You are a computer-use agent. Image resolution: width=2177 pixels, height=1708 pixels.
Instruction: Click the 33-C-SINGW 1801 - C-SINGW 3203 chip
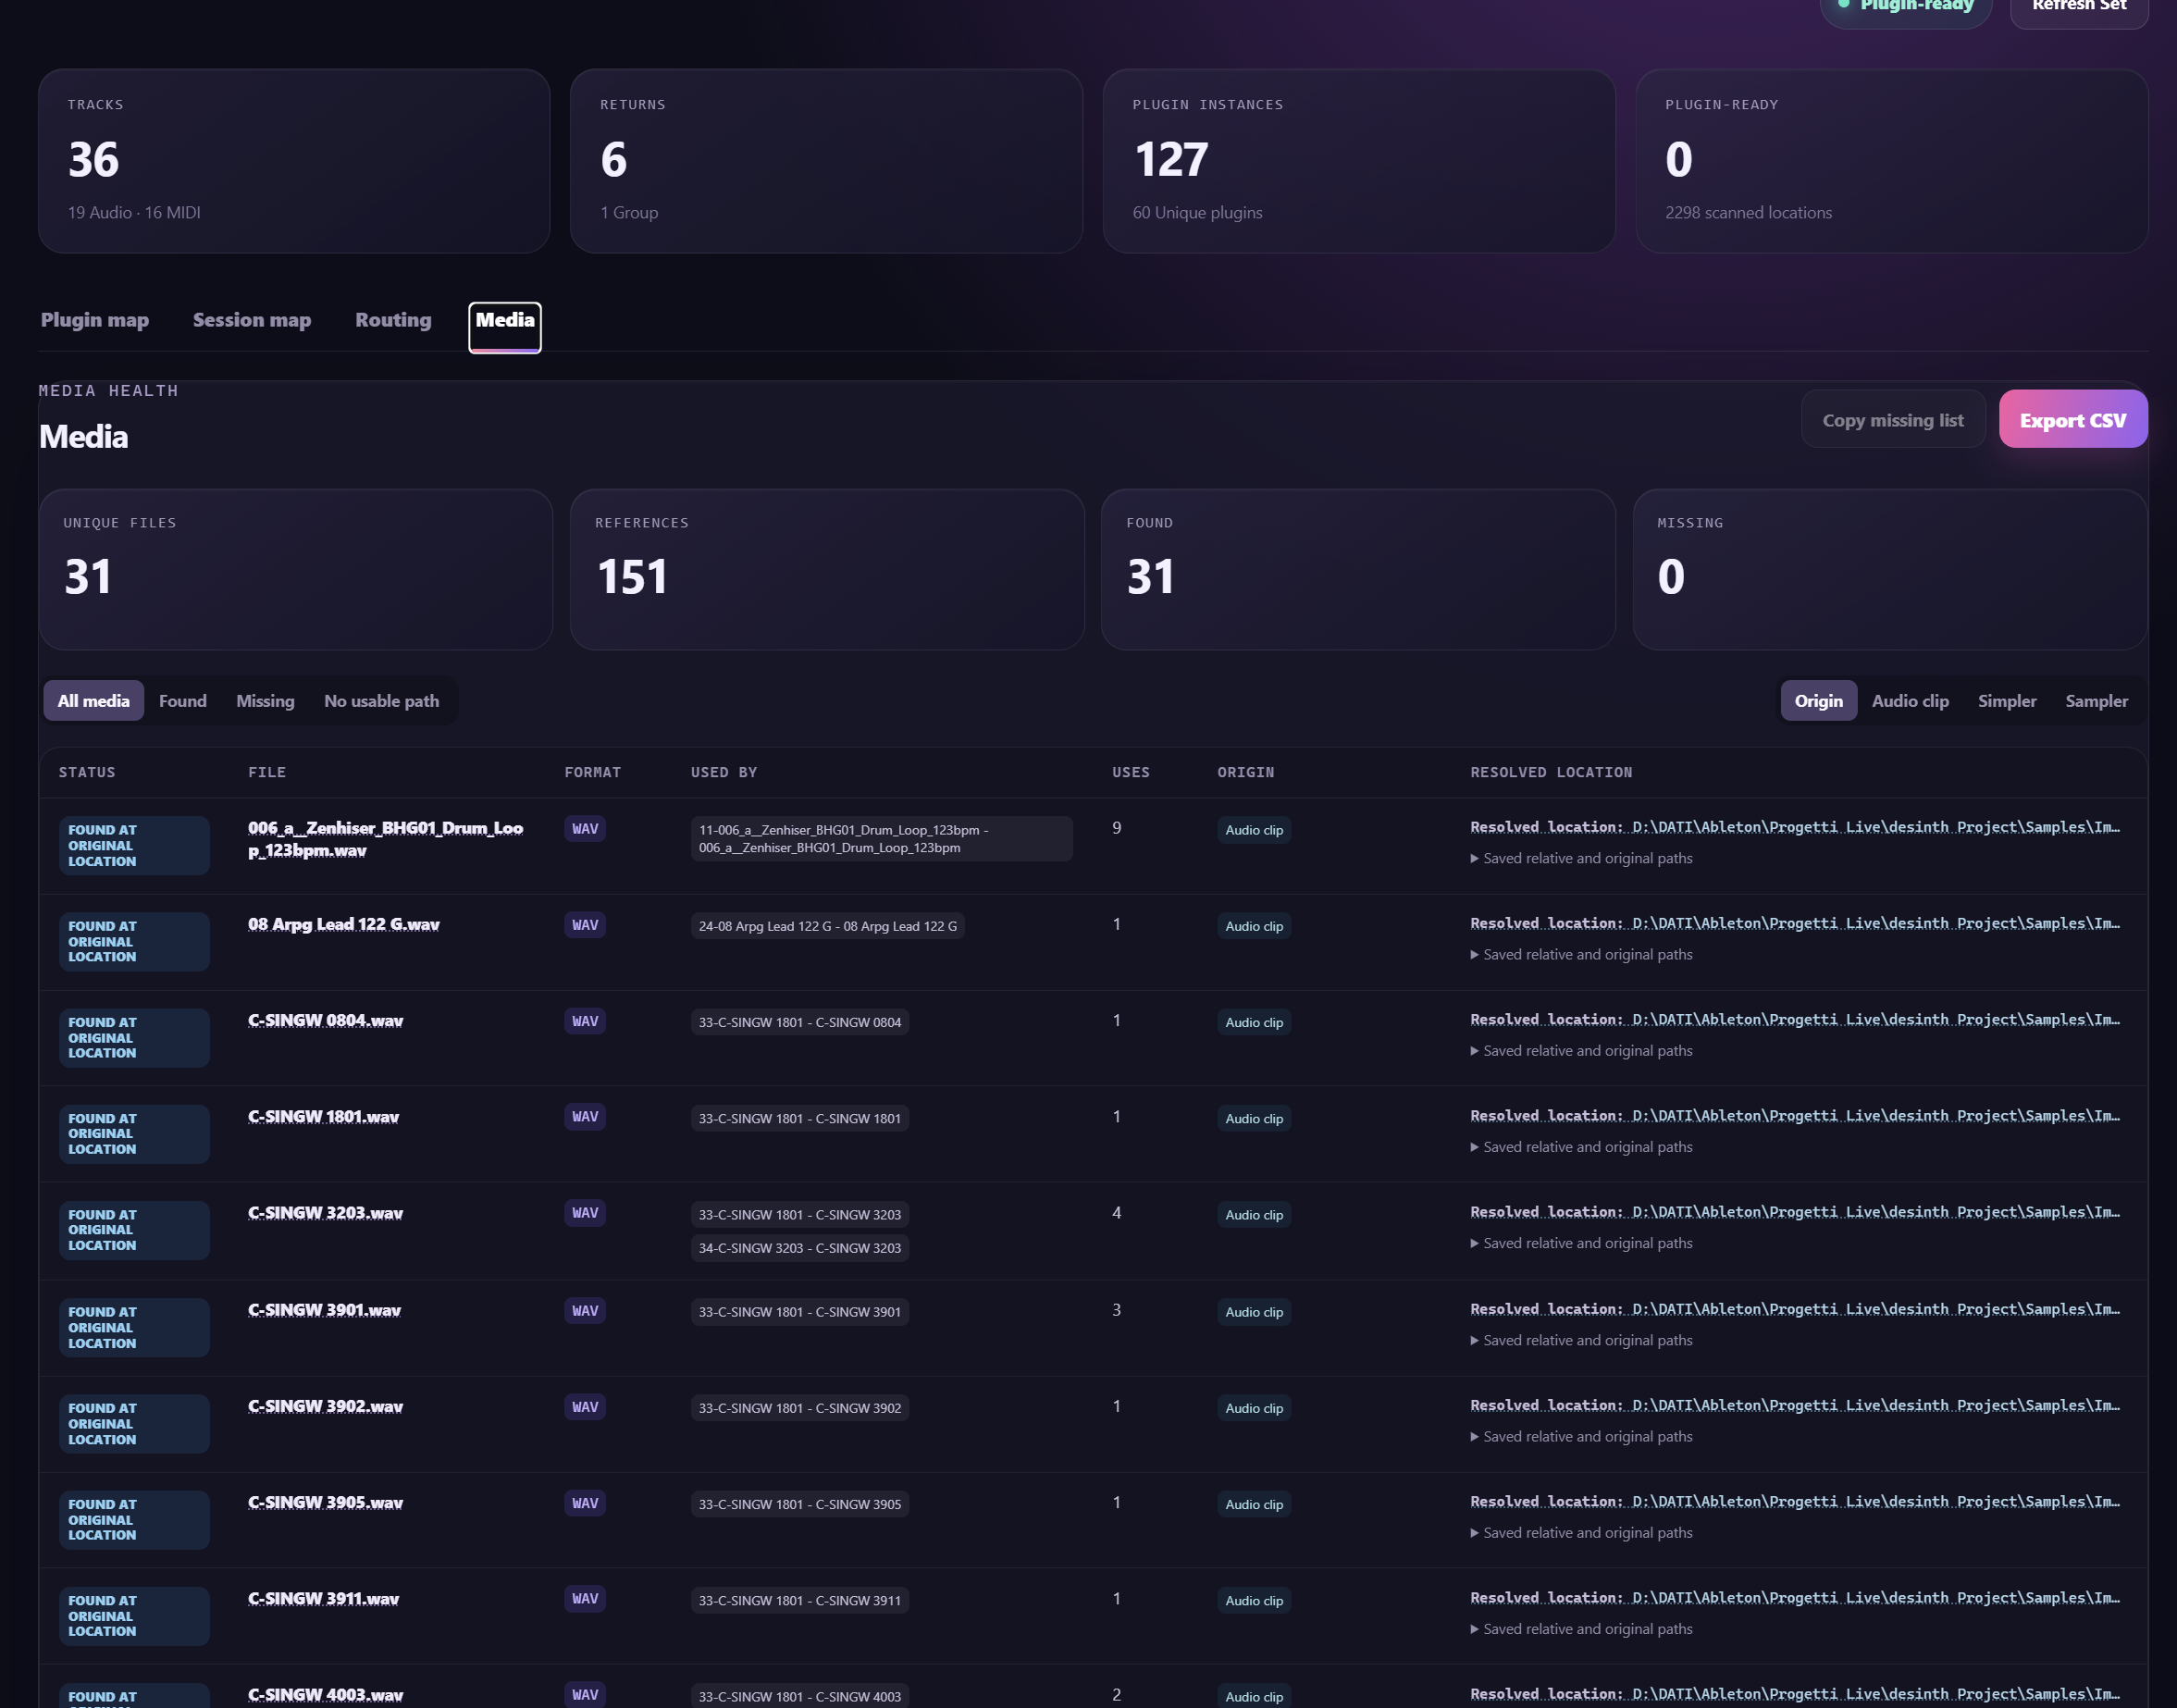(x=799, y=1214)
